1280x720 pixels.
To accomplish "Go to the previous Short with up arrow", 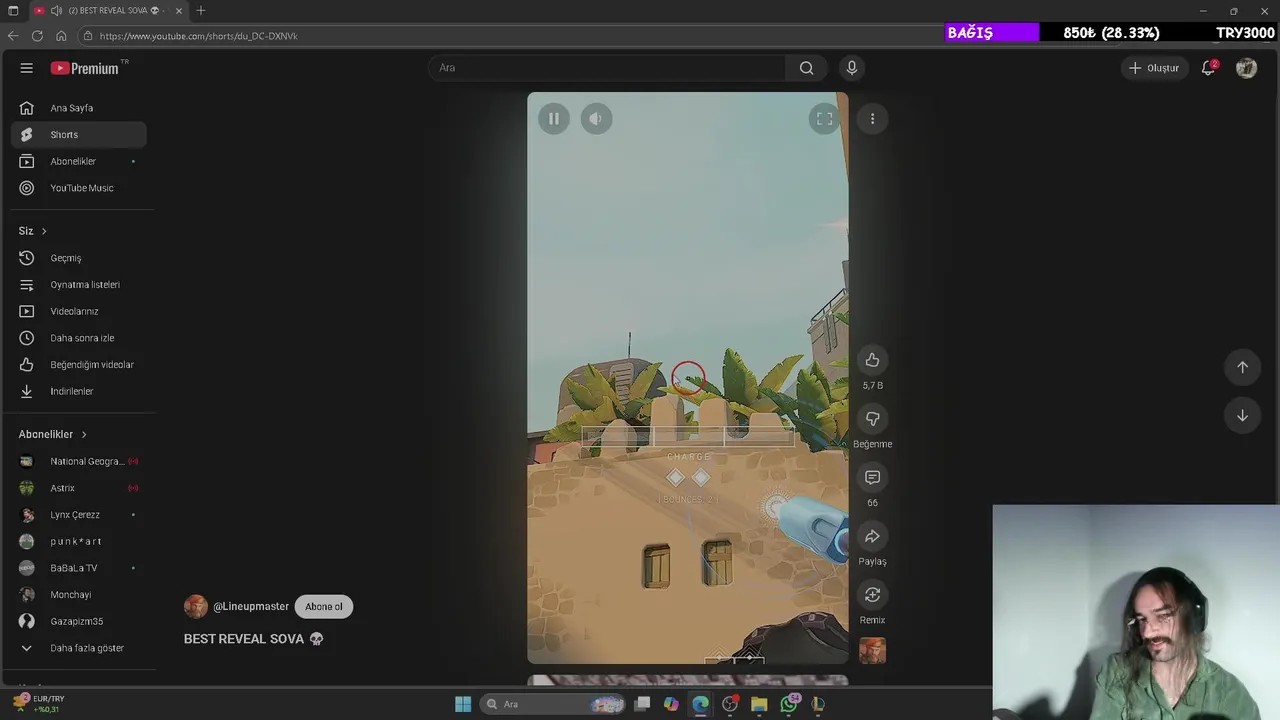I will (x=1242, y=367).
